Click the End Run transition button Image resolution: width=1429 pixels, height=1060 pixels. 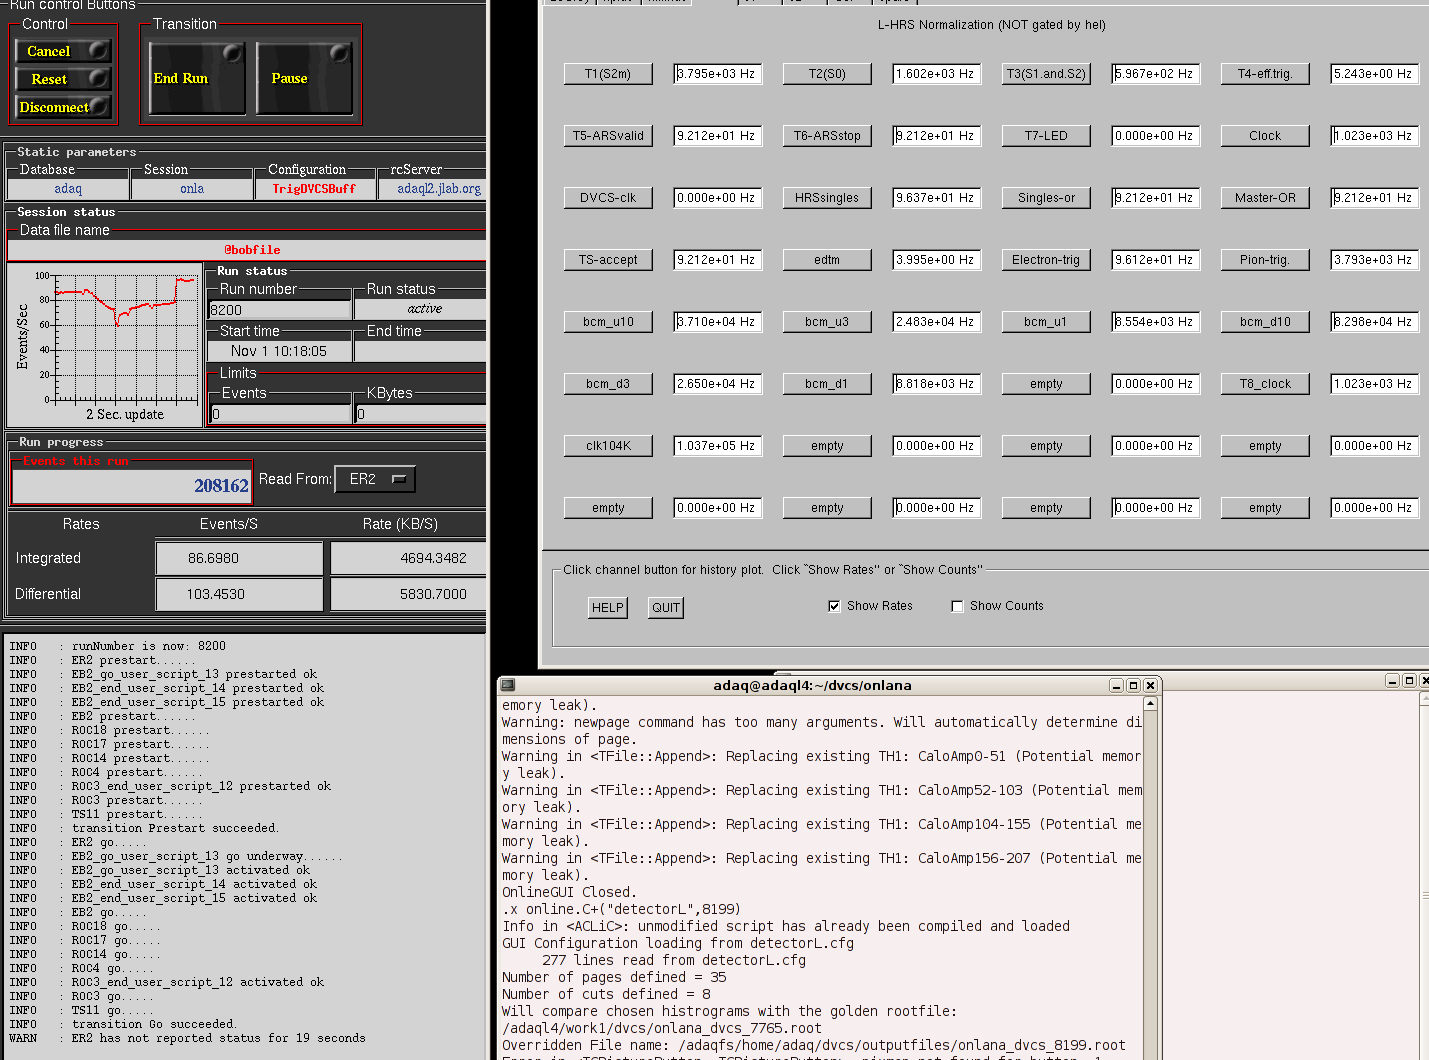click(x=197, y=78)
